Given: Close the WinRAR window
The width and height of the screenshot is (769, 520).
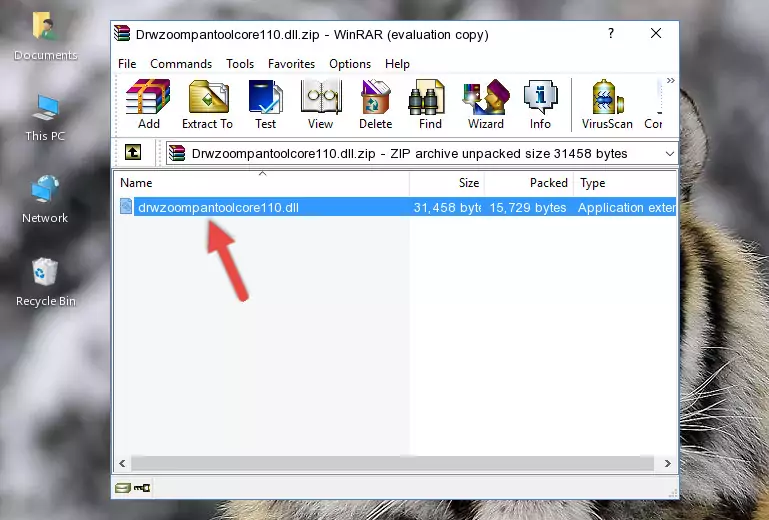Looking at the screenshot, I should (x=656, y=33).
